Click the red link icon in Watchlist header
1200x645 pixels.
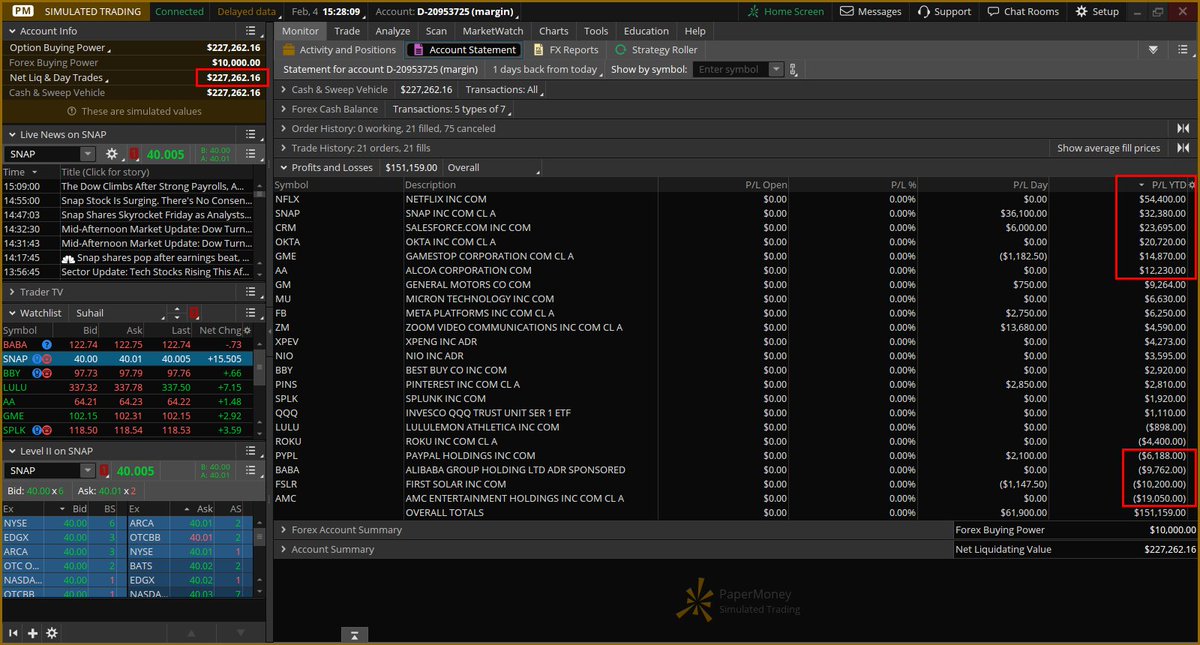pyautogui.click(x=194, y=313)
